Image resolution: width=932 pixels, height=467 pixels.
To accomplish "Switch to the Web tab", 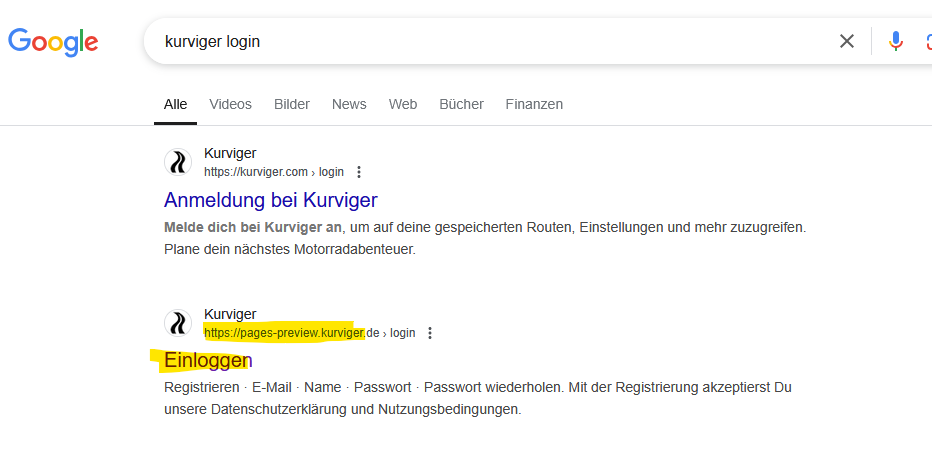I will click(403, 105).
